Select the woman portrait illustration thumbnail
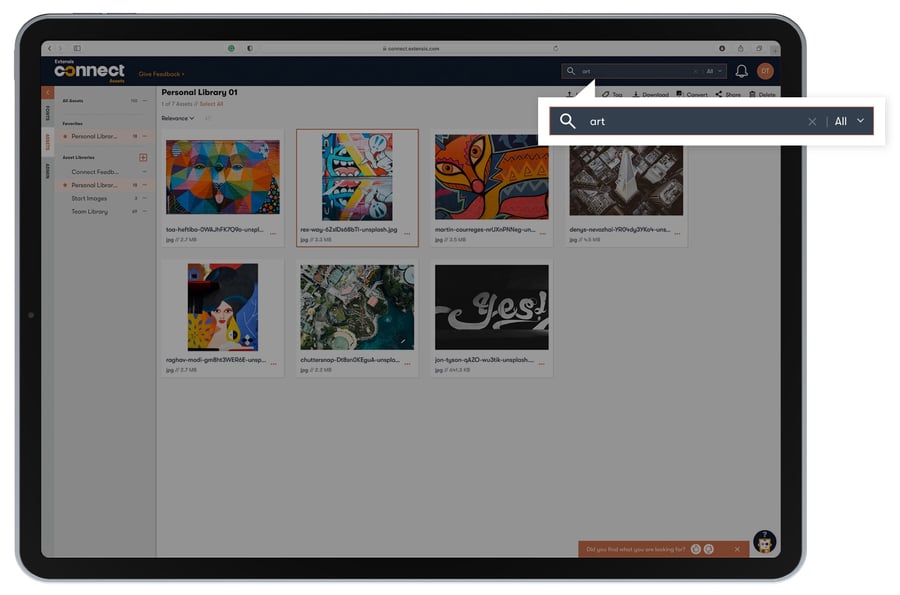The width and height of the screenshot is (900, 595). [x=223, y=307]
